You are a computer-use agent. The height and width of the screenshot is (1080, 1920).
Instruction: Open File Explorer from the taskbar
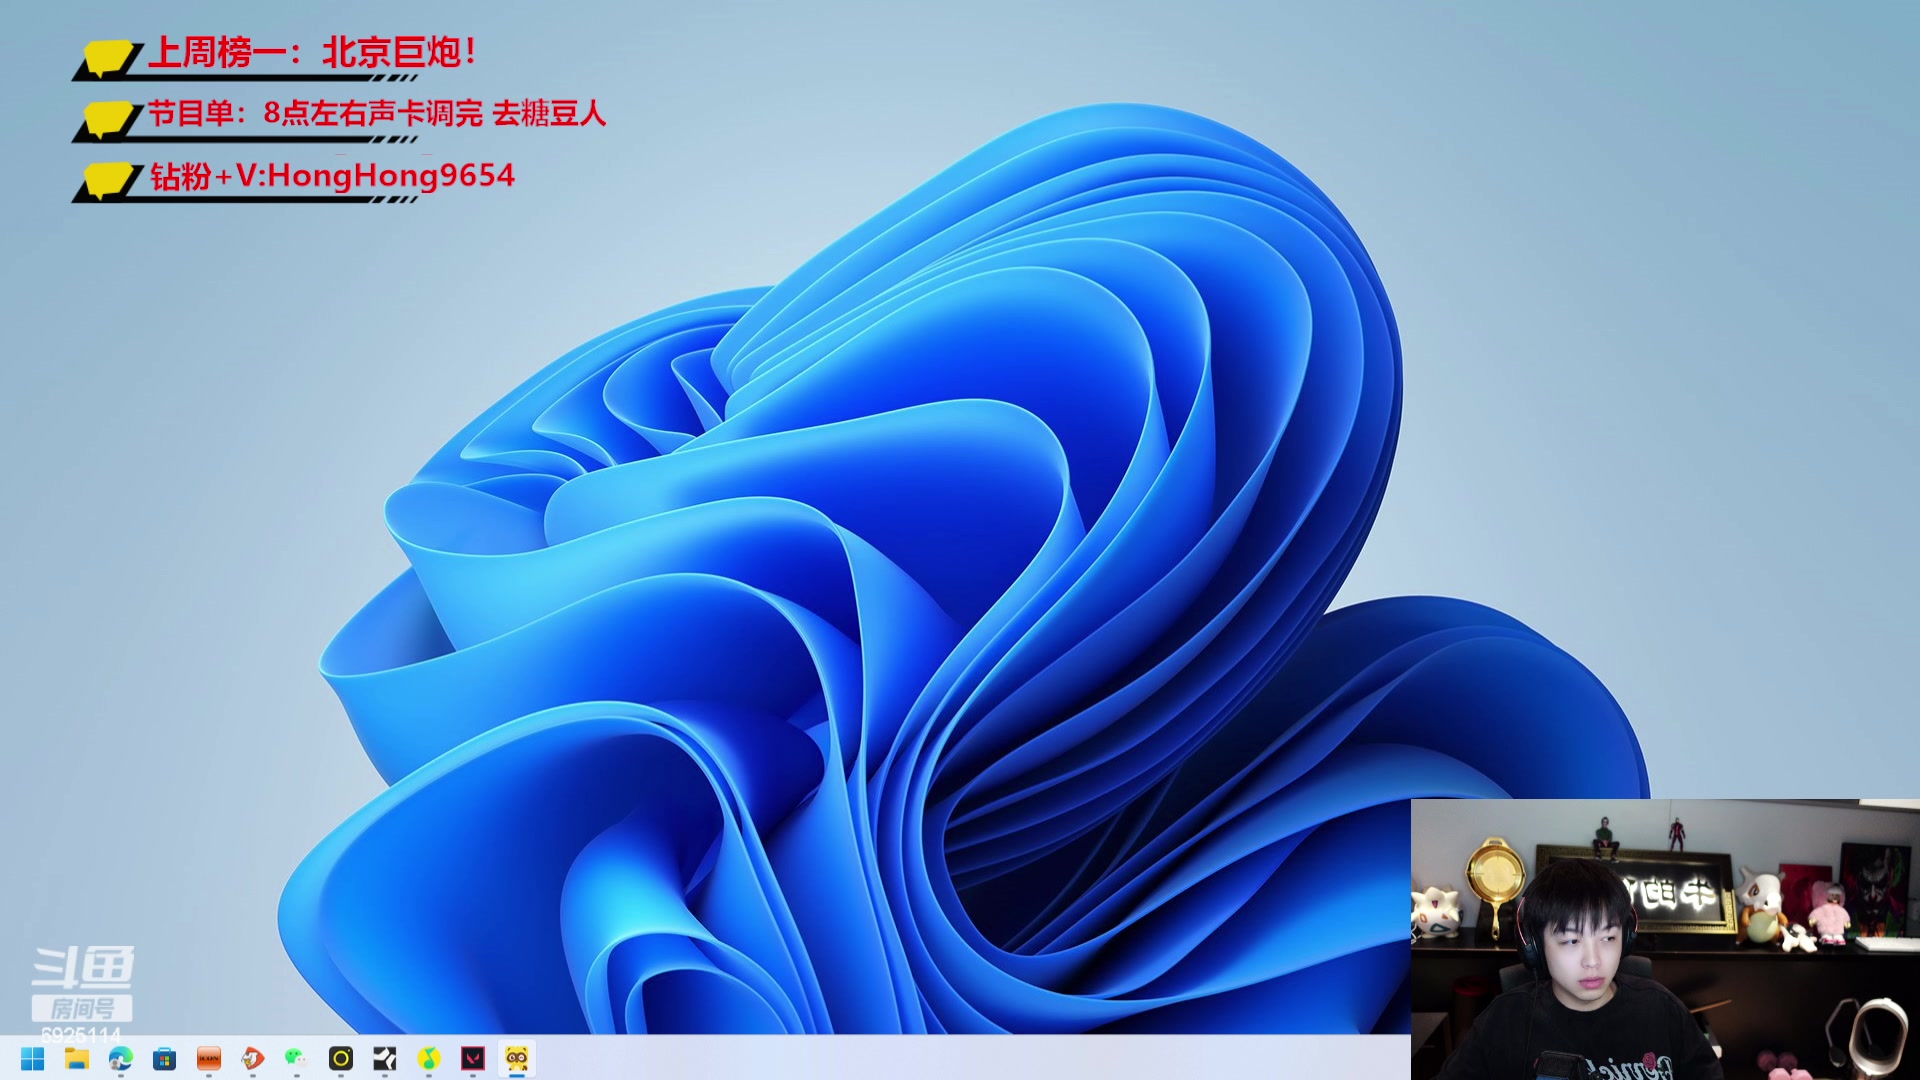coord(77,1058)
